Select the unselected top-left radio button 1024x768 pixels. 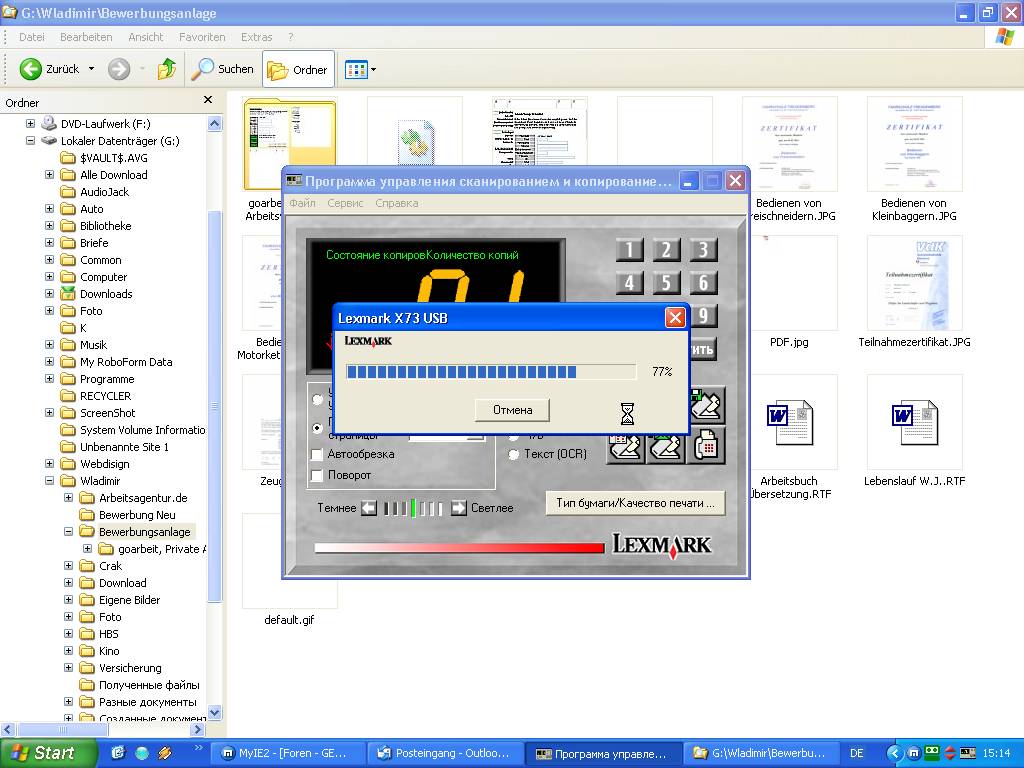pos(317,399)
